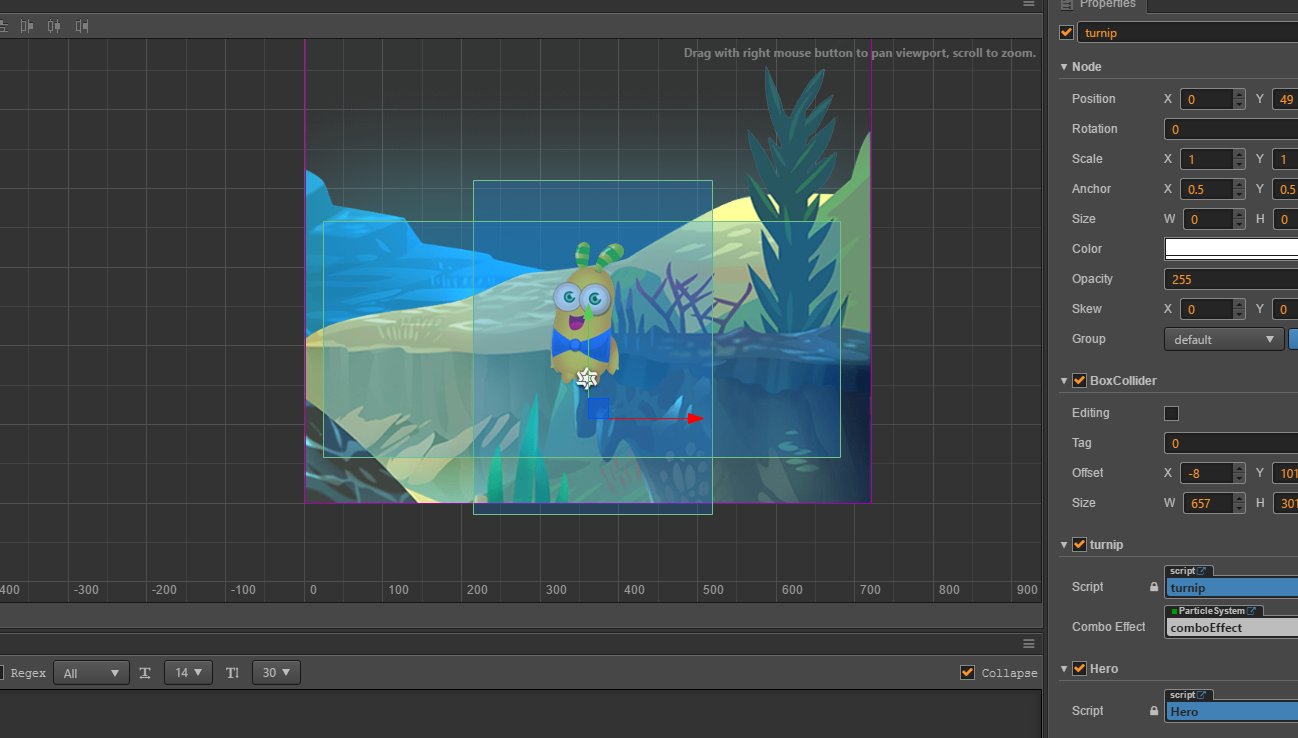Screen dimensions: 1298x738
Task: Click the Position X input field
Action: click(1206, 99)
